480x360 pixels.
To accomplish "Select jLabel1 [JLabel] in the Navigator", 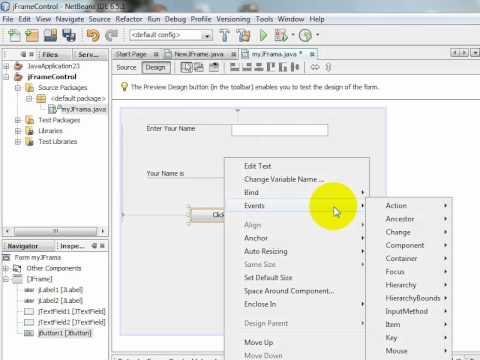I will (x=60, y=290).
